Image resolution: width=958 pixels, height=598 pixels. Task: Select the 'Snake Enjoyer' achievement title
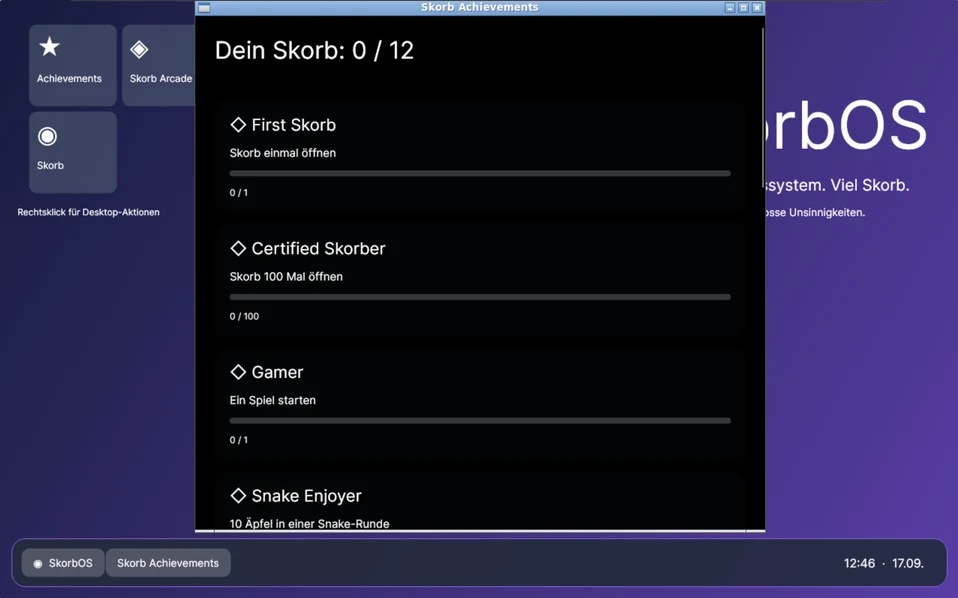(306, 495)
